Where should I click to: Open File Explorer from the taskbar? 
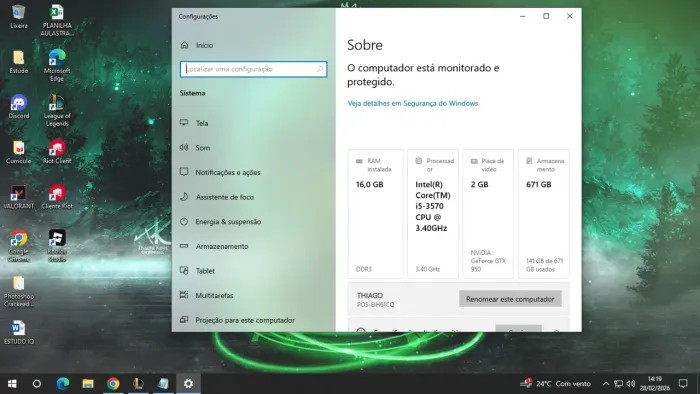tap(88, 383)
